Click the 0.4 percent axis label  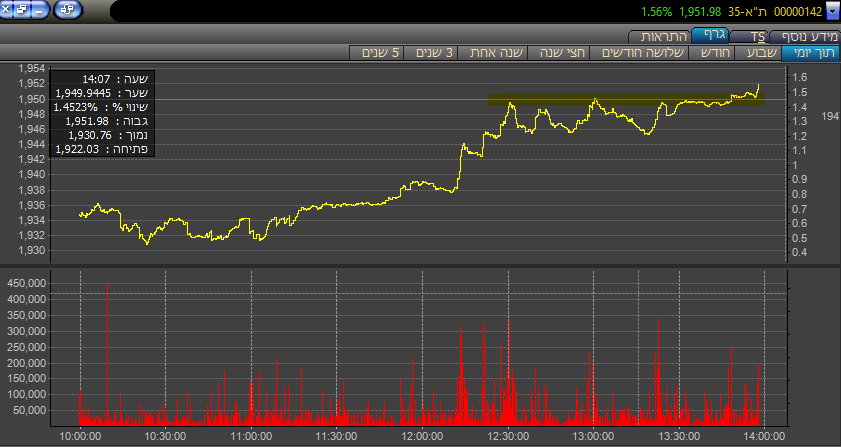800,252
